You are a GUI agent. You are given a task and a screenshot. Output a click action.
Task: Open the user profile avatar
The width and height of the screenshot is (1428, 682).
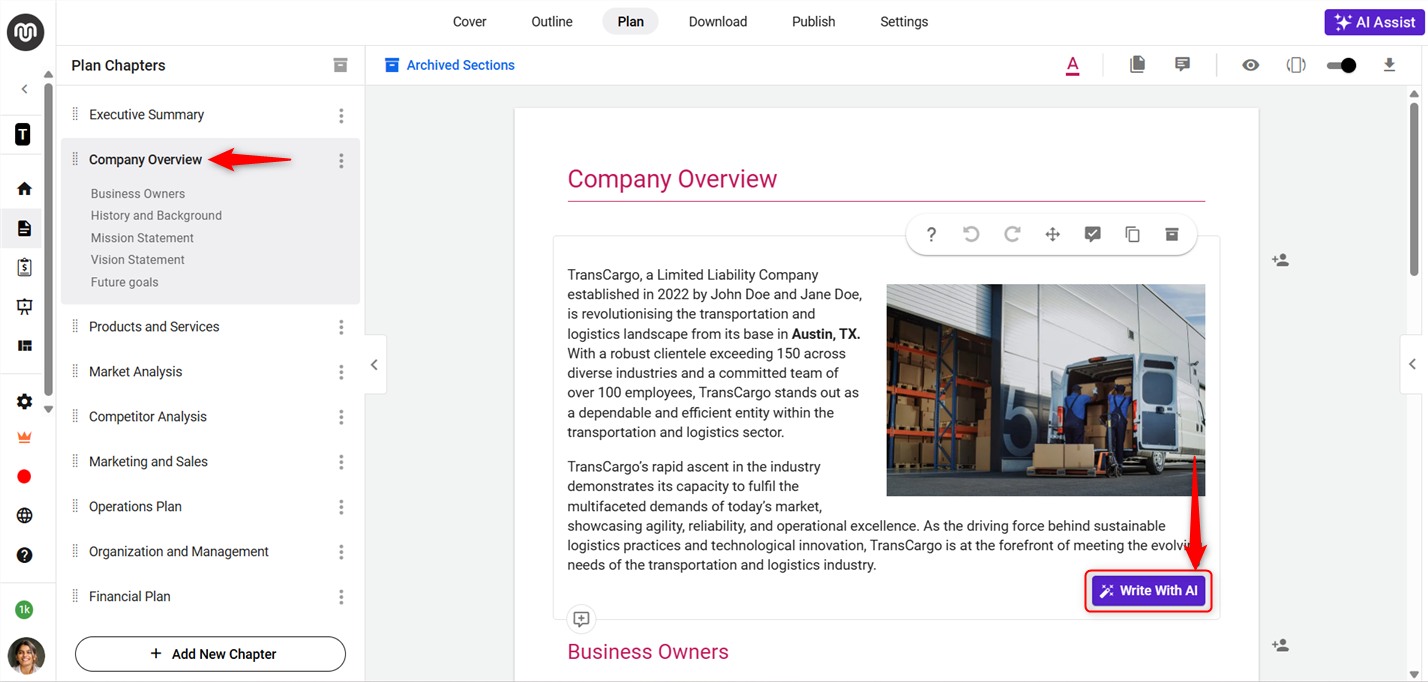click(x=26, y=656)
